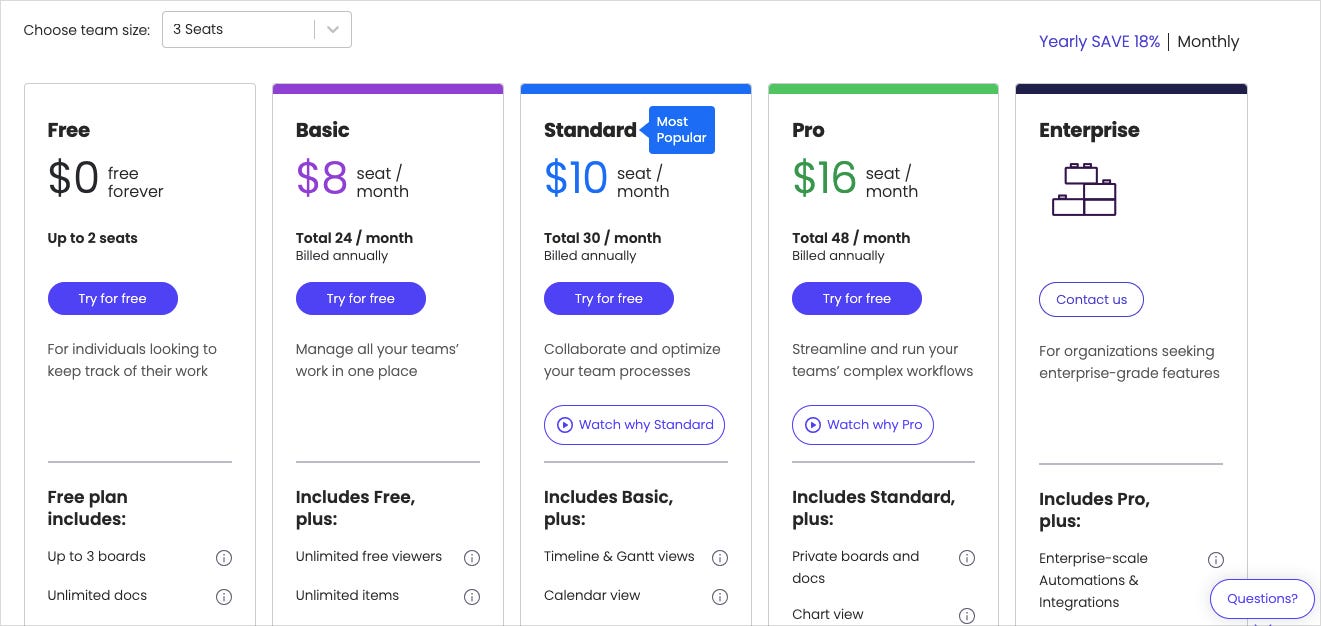
Task: Click Try for free under Basic plan
Action: point(361,299)
